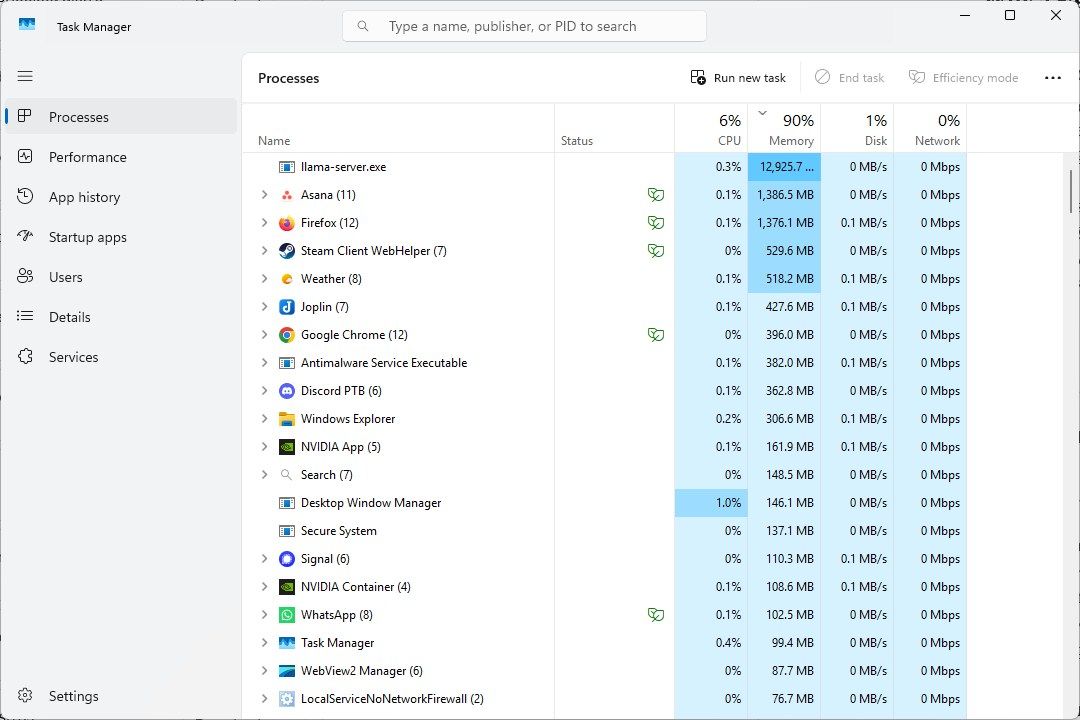Open the App history page
The image size is (1080, 720).
[x=121, y=196]
